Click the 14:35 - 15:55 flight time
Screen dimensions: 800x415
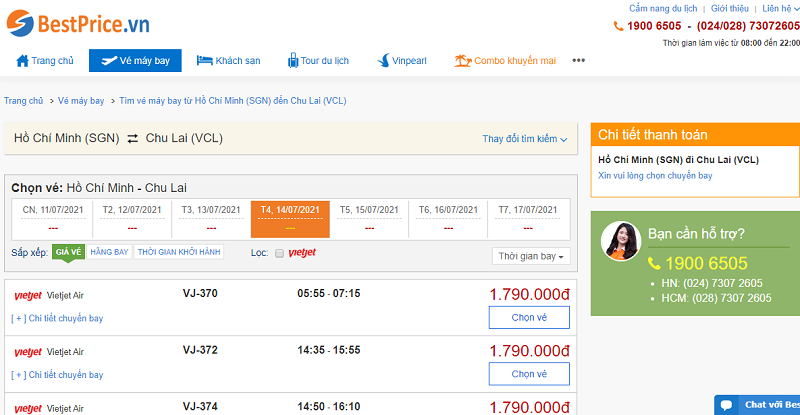click(329, 350)
